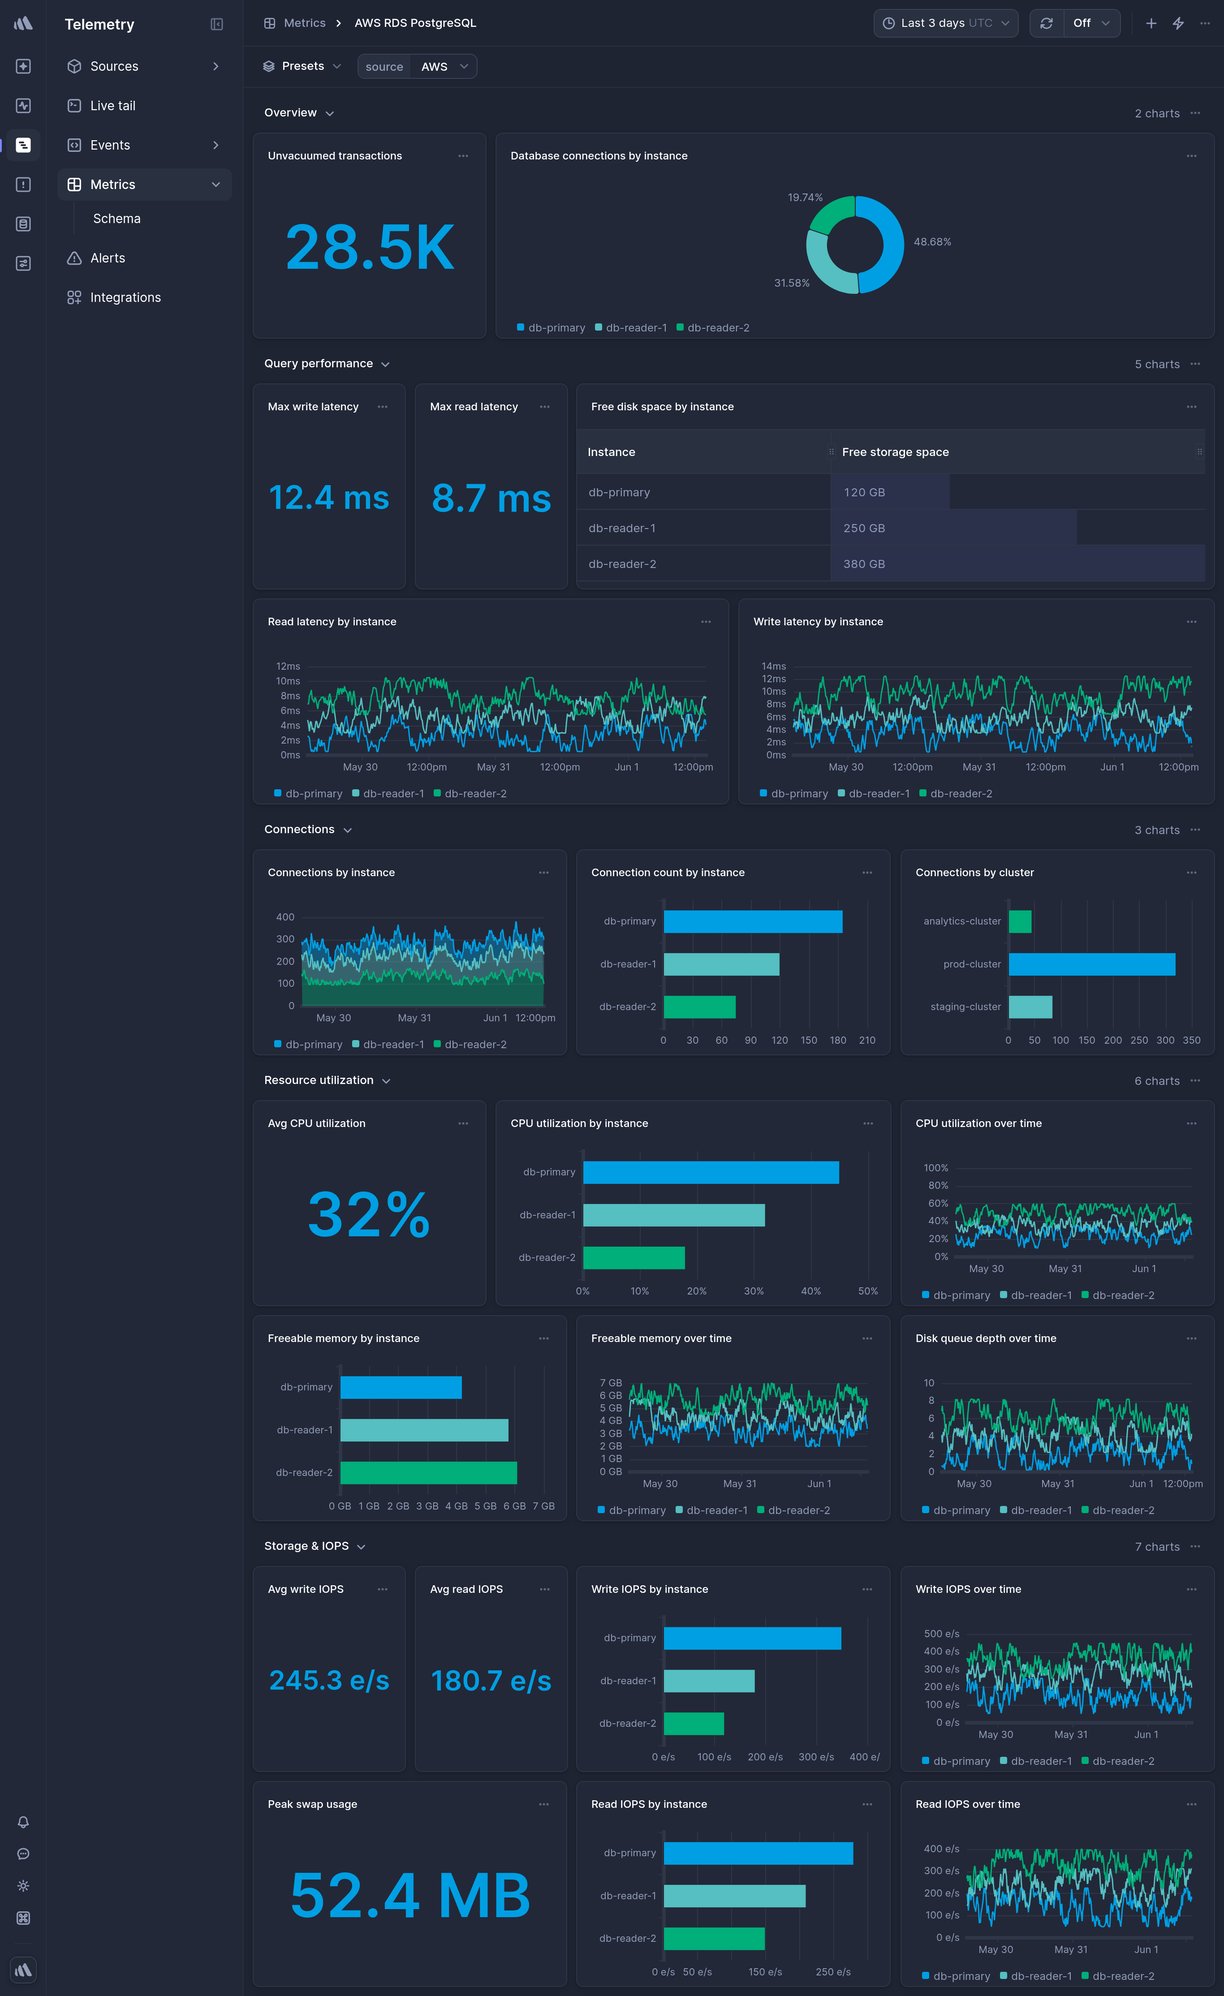Viewport: 1224px width, 1996px height.
Task: Open Max write latency options menu
Action: [382, 407]
